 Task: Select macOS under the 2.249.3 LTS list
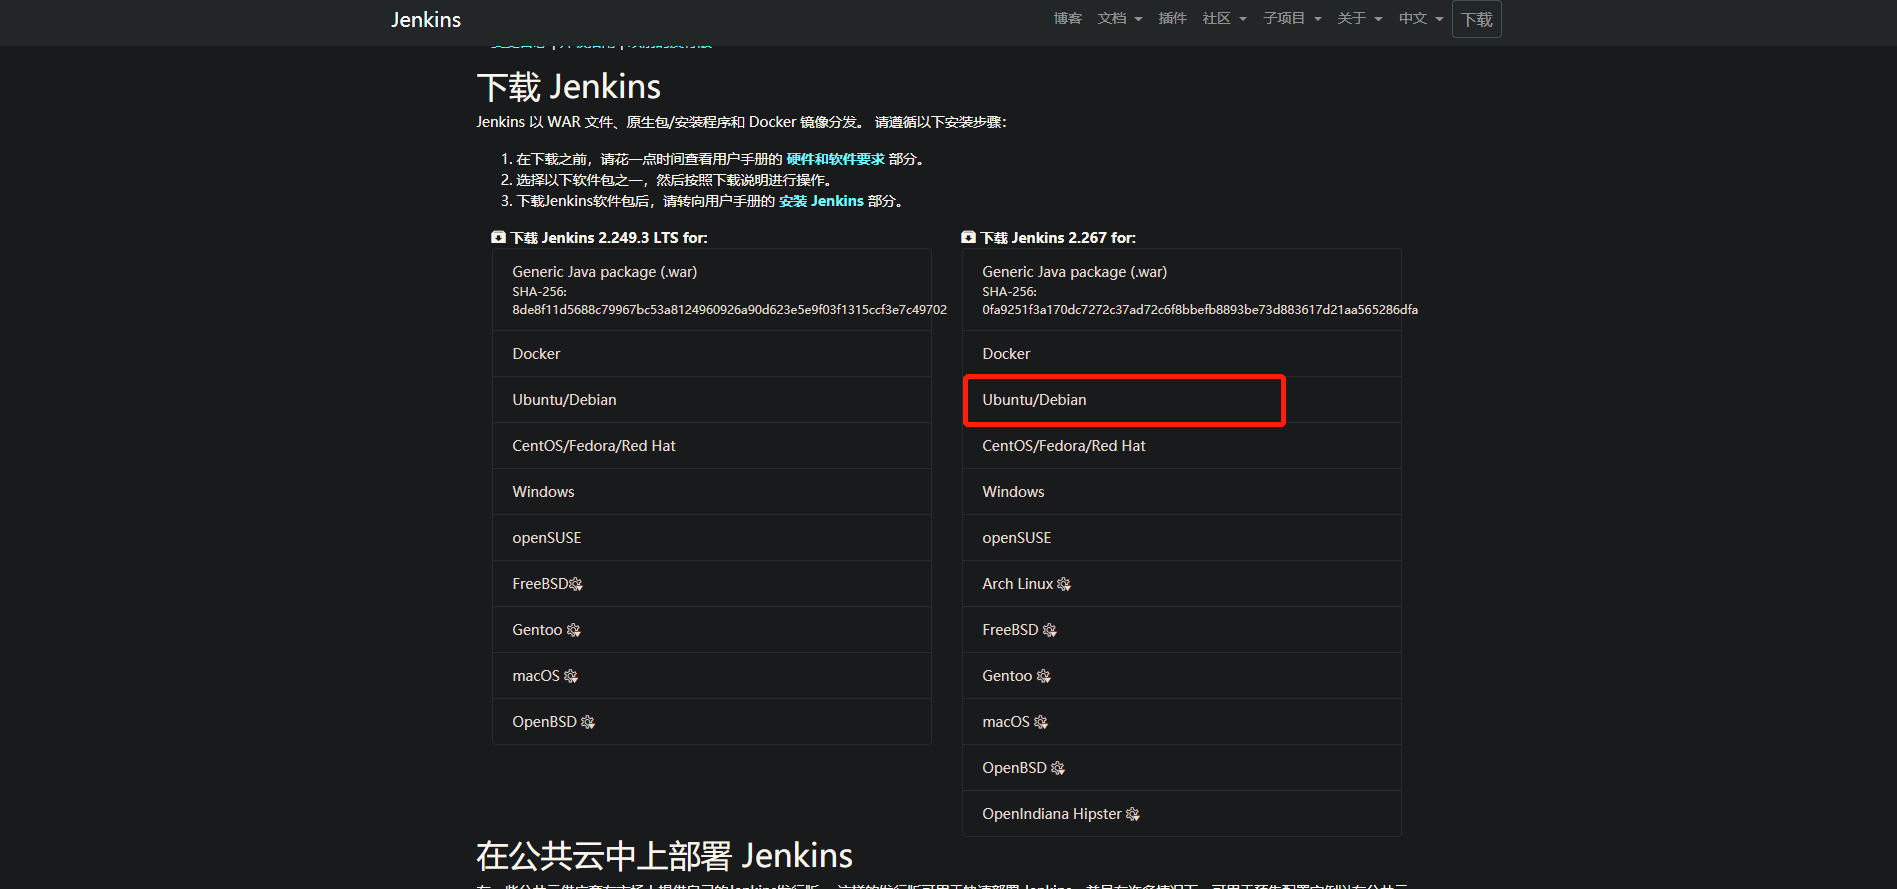(x=711, y=676)
